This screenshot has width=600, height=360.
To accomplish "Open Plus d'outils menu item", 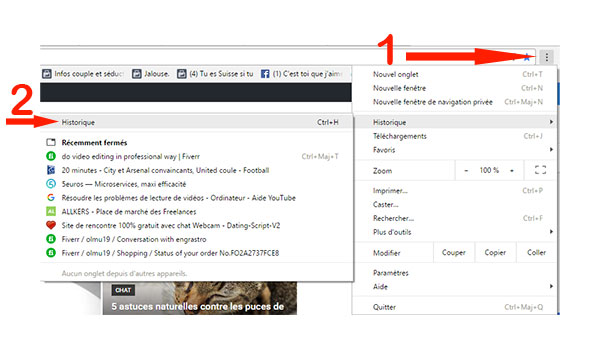I will [x=455, y=232].
